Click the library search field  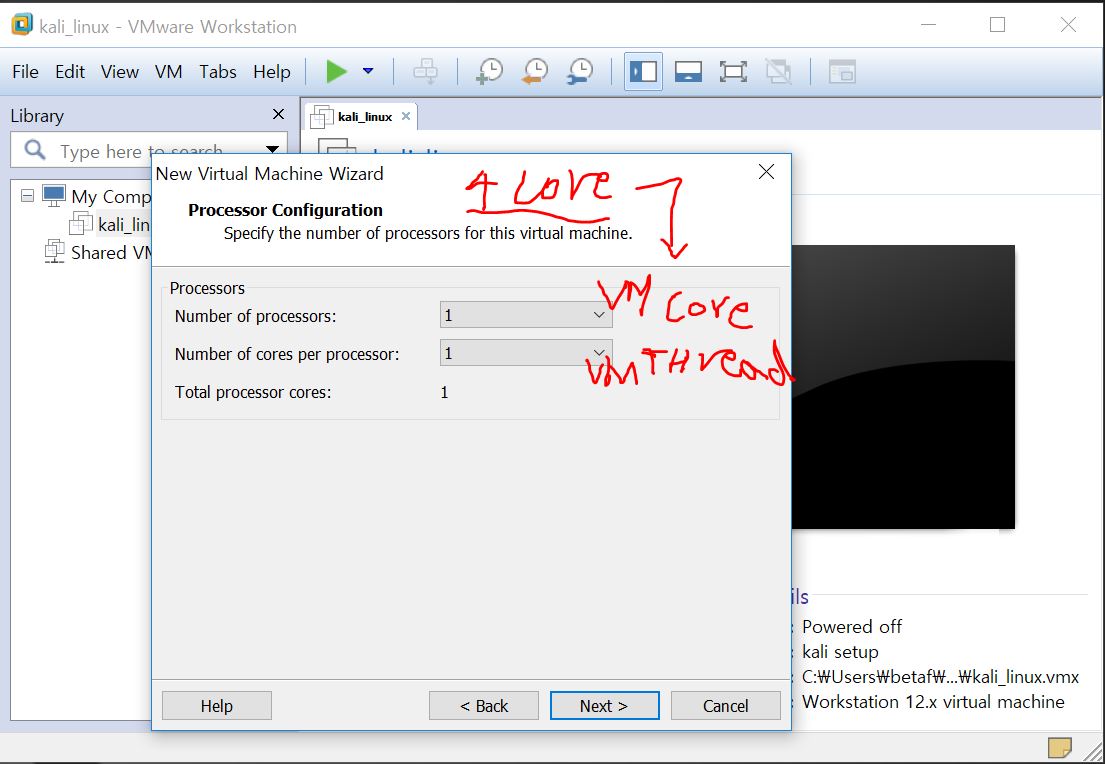click(x=149, y=150)
